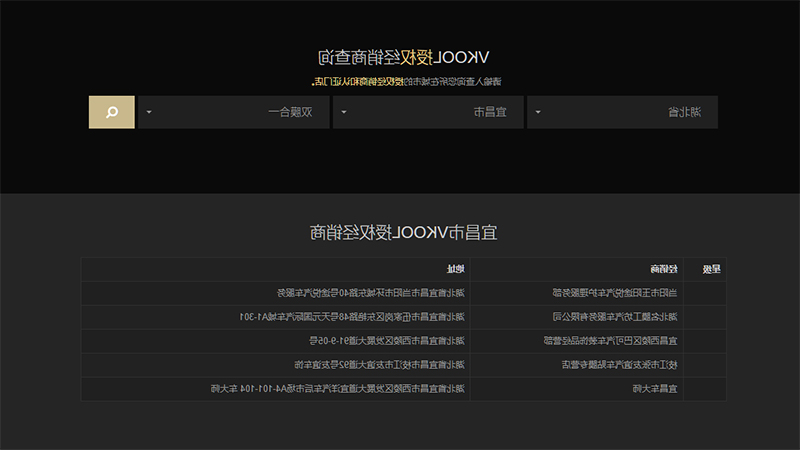The height and width of the screenshot is (450, 800).
Task: Click the address 西陵区发展大道91-9-05号
Action: 387,341
